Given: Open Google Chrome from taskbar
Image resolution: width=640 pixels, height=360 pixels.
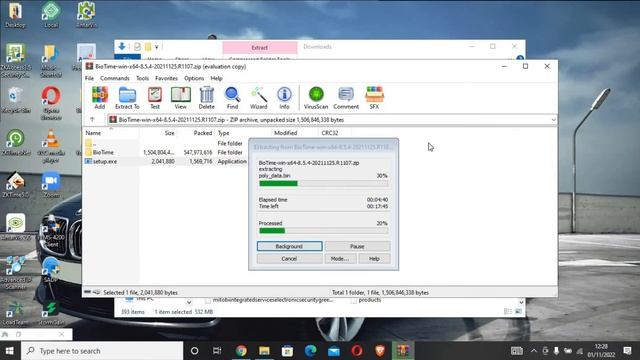Looking at the screenshot, I should (x=241, y=351).
